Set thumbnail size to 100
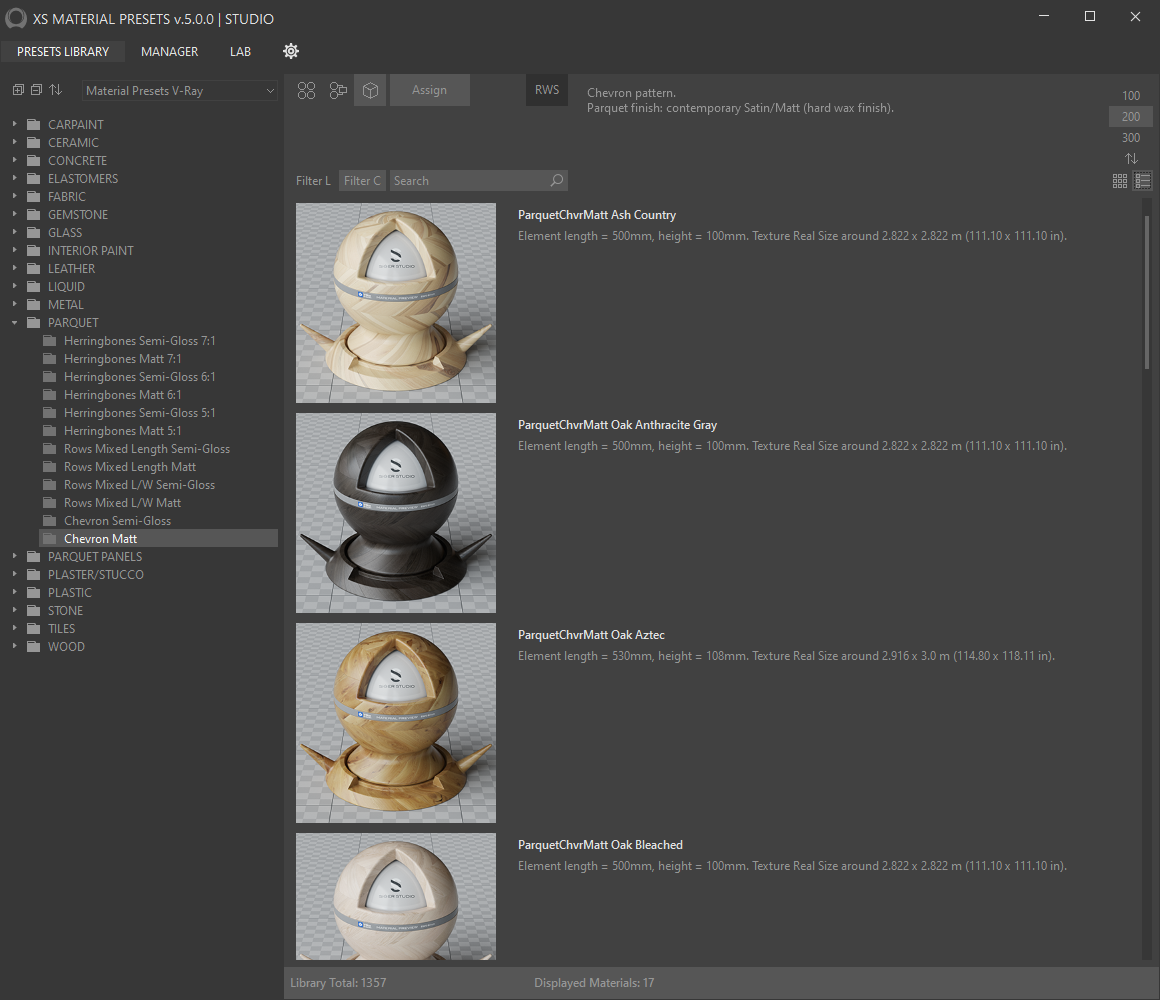Screen dimensions: 1160x1000 (1130, 95)
